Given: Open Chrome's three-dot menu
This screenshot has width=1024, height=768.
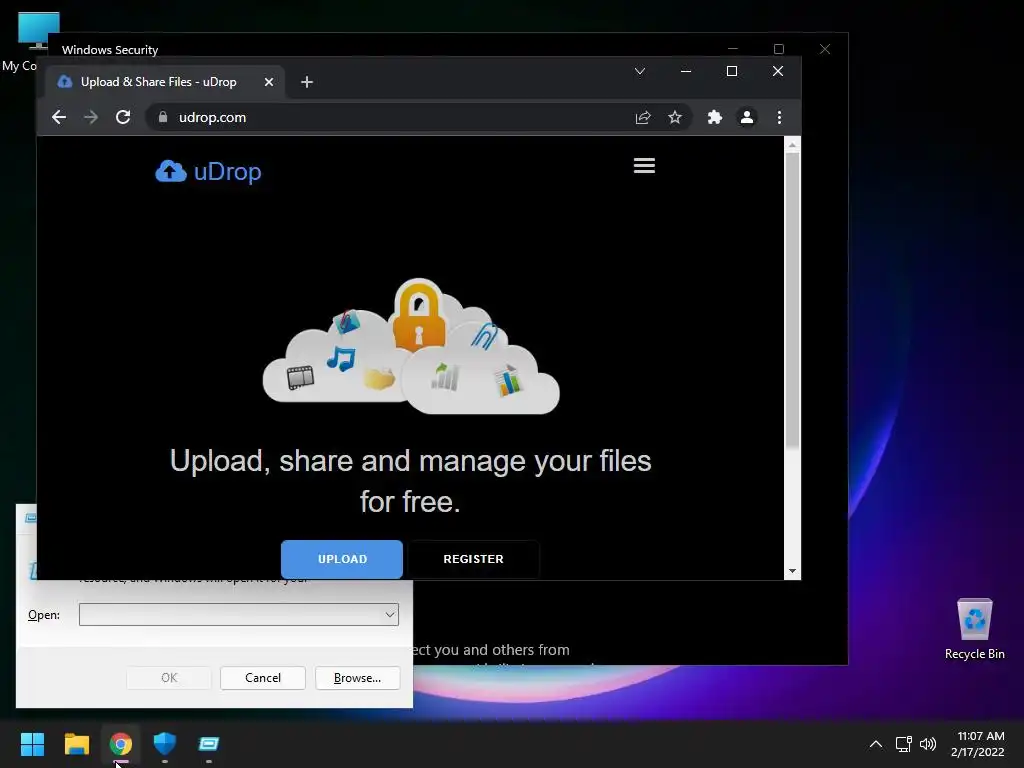Looking at the screenshot, I should pyautogui.click(x=779, y=118).
